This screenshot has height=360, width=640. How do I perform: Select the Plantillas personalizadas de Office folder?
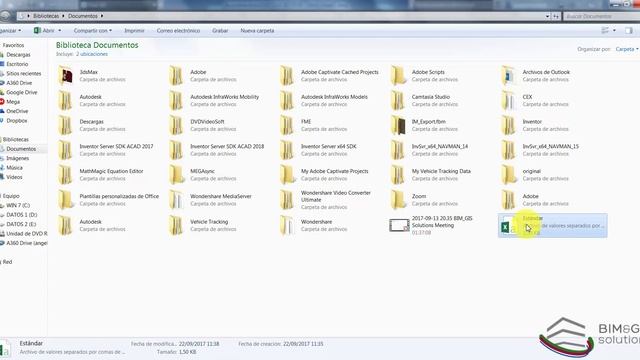pos(109,200)
